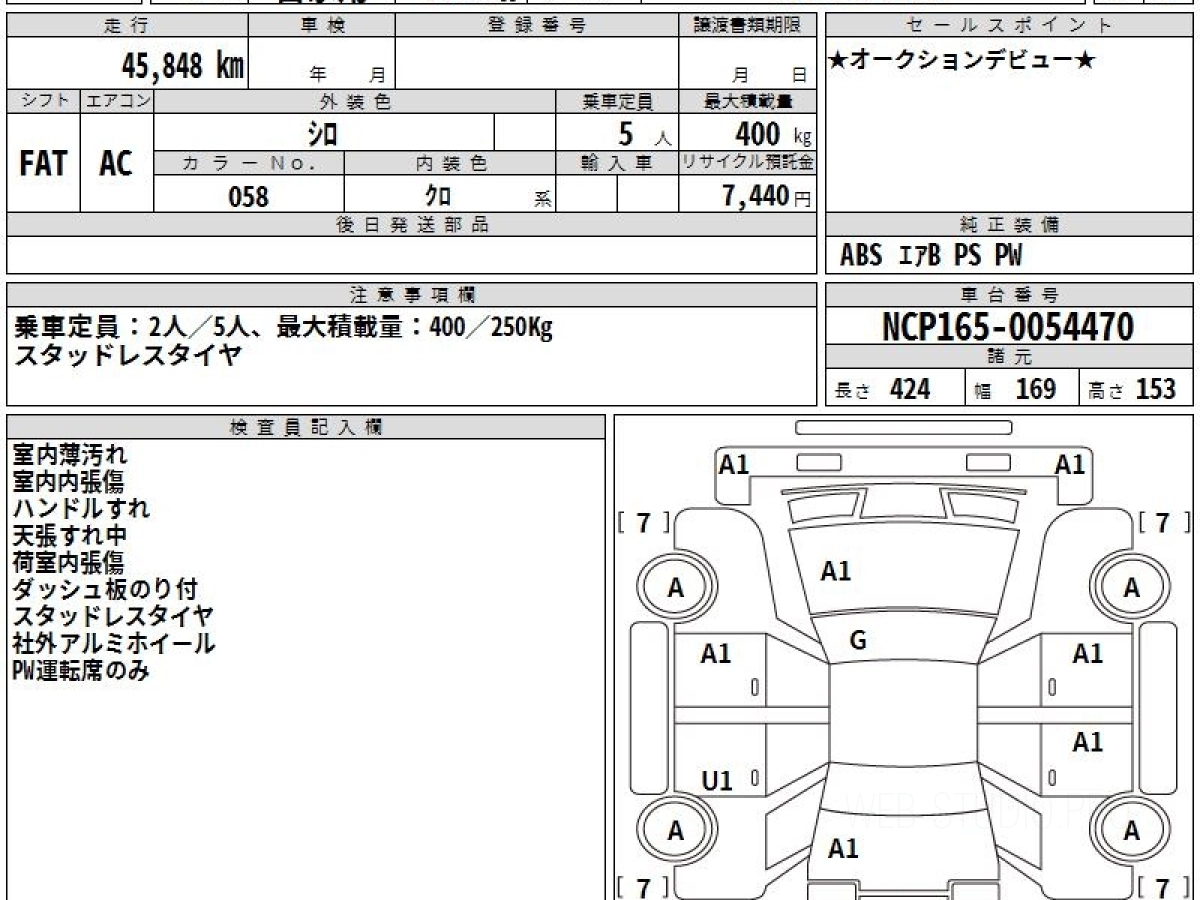Select the 検査員記入欄 header

pyautogui.click(x=306, y=427)
